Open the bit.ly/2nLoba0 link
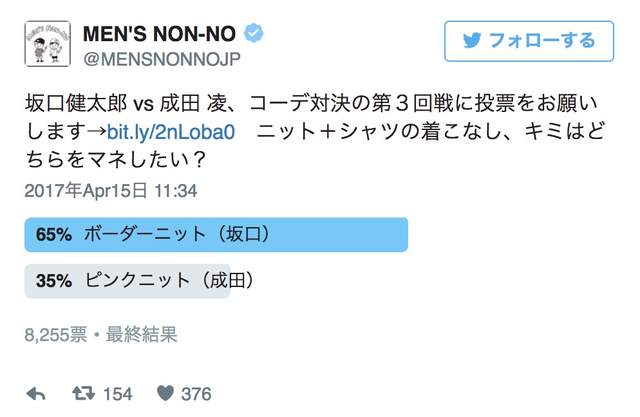Viewport: 640px width, 417px height. tap(191, 132)
